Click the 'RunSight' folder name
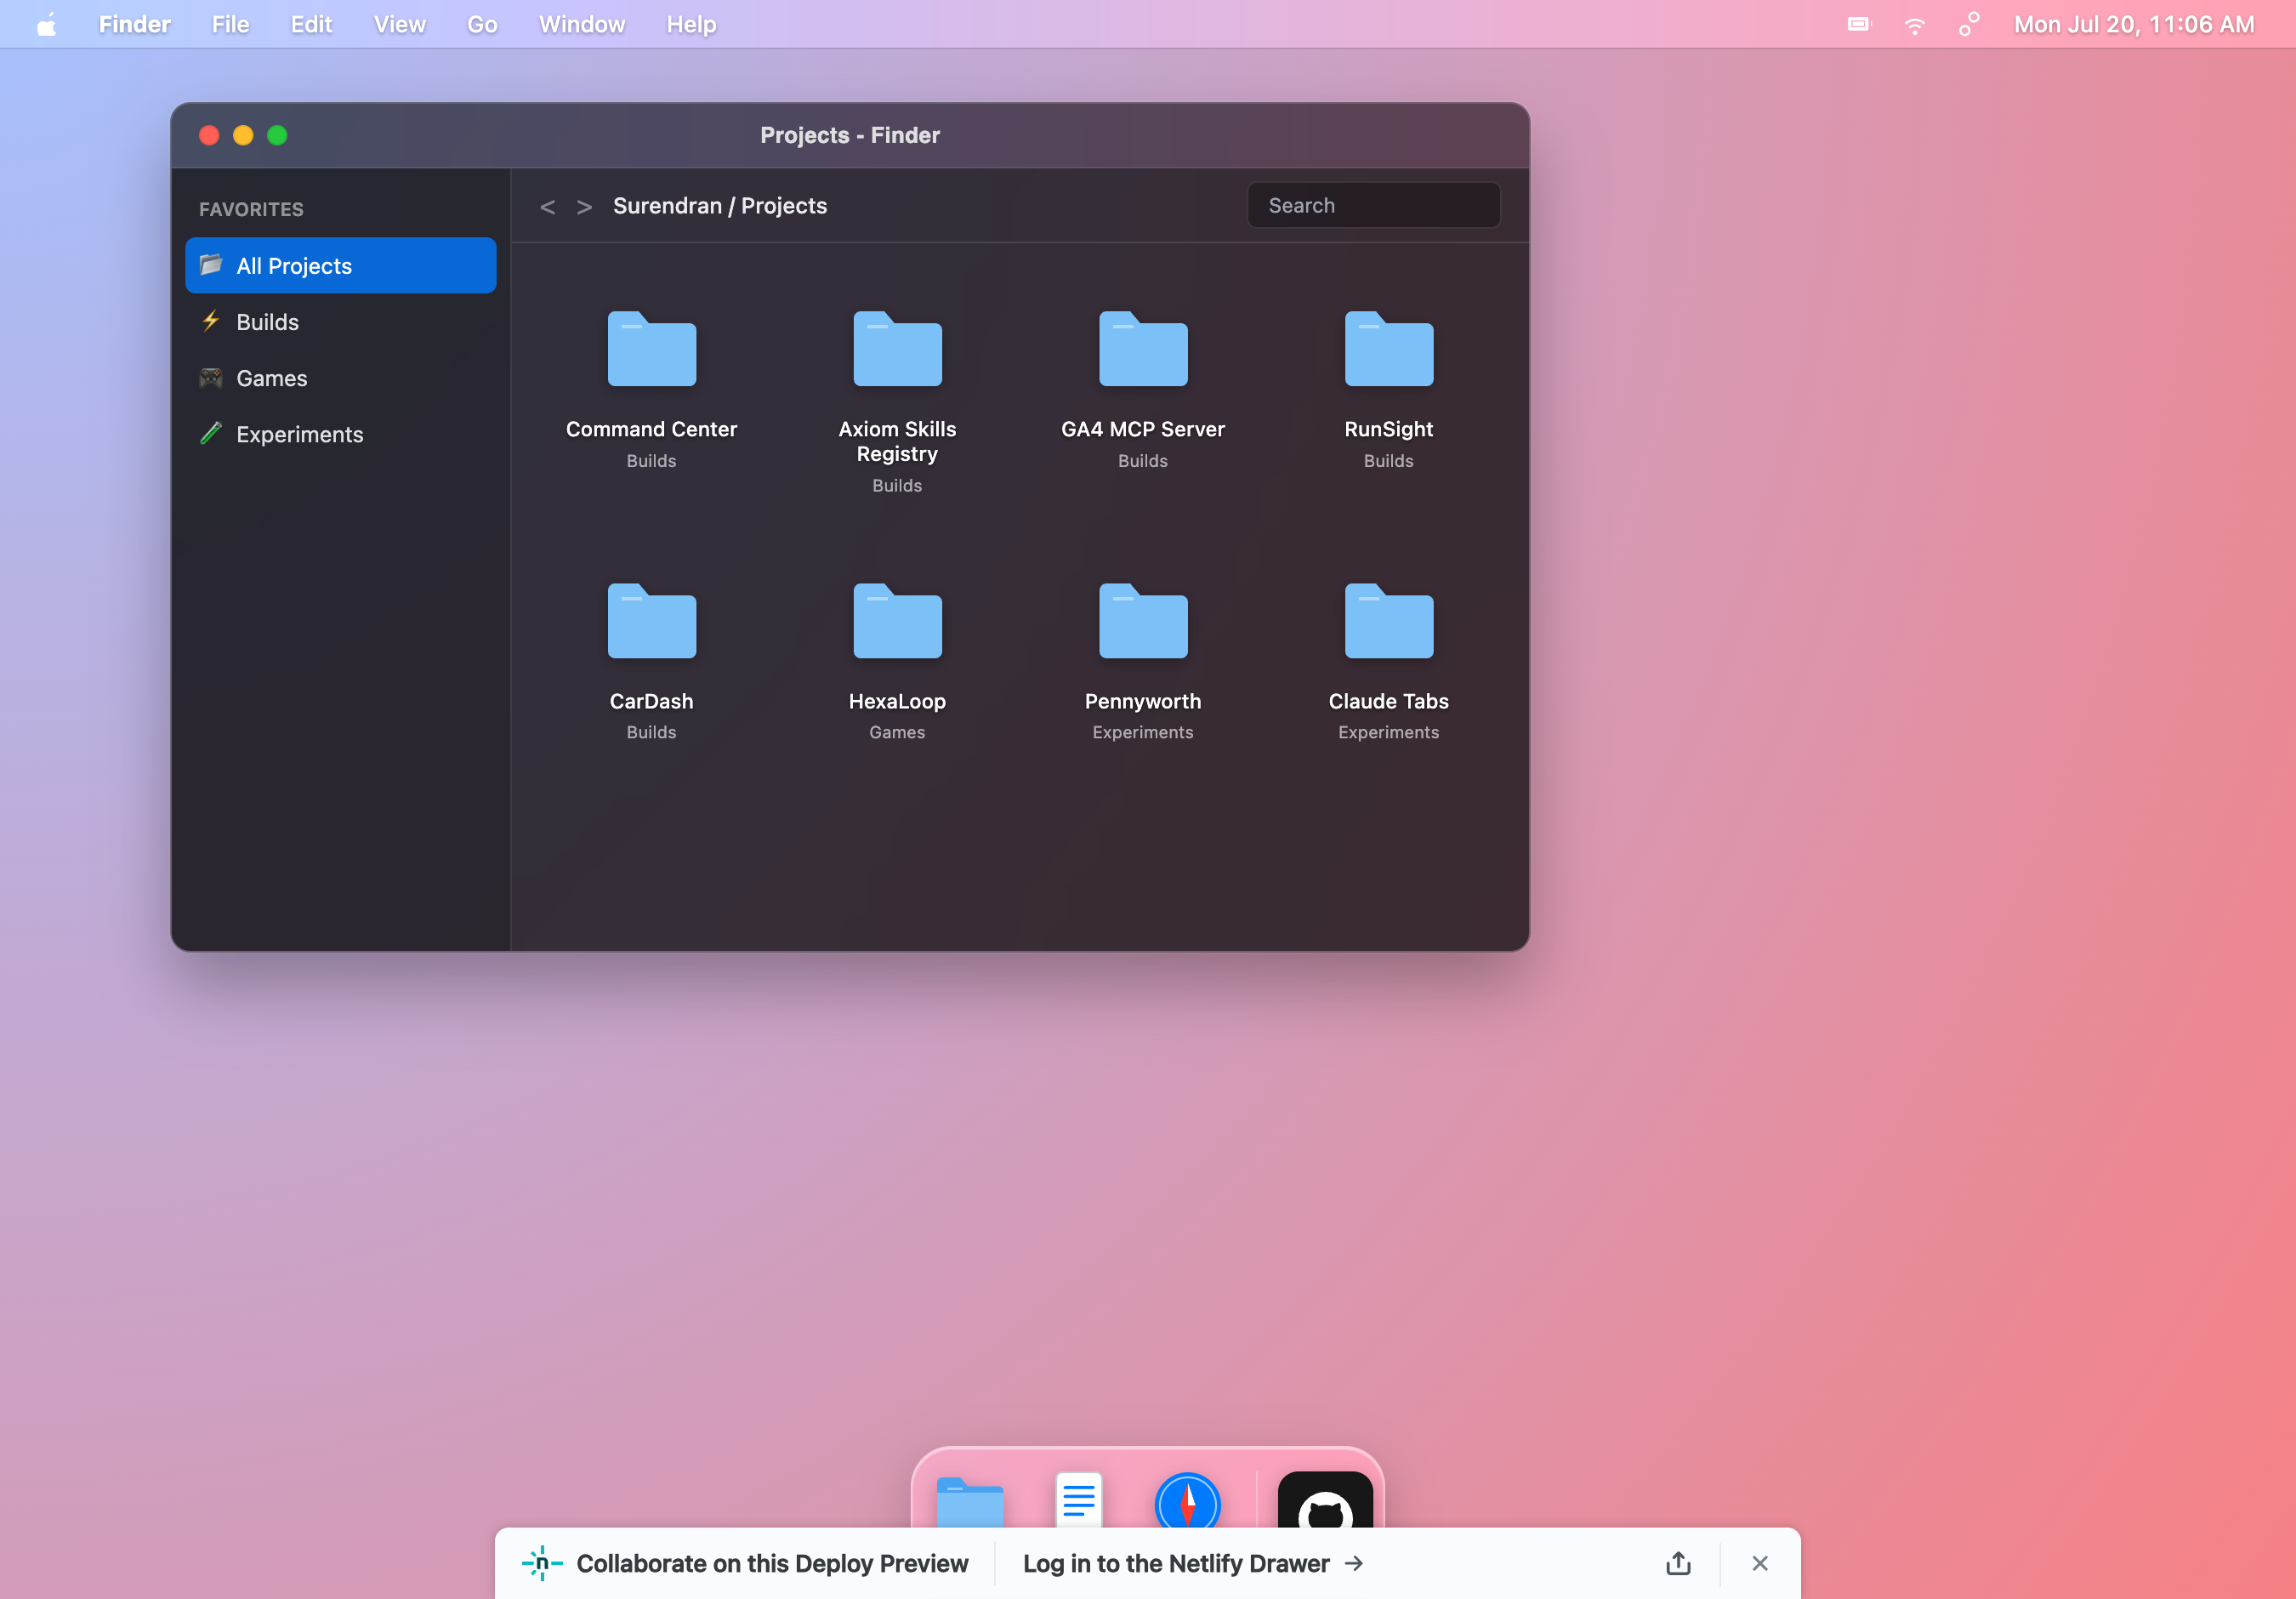This screenshot has width=2296, height=1599. 1388,429
